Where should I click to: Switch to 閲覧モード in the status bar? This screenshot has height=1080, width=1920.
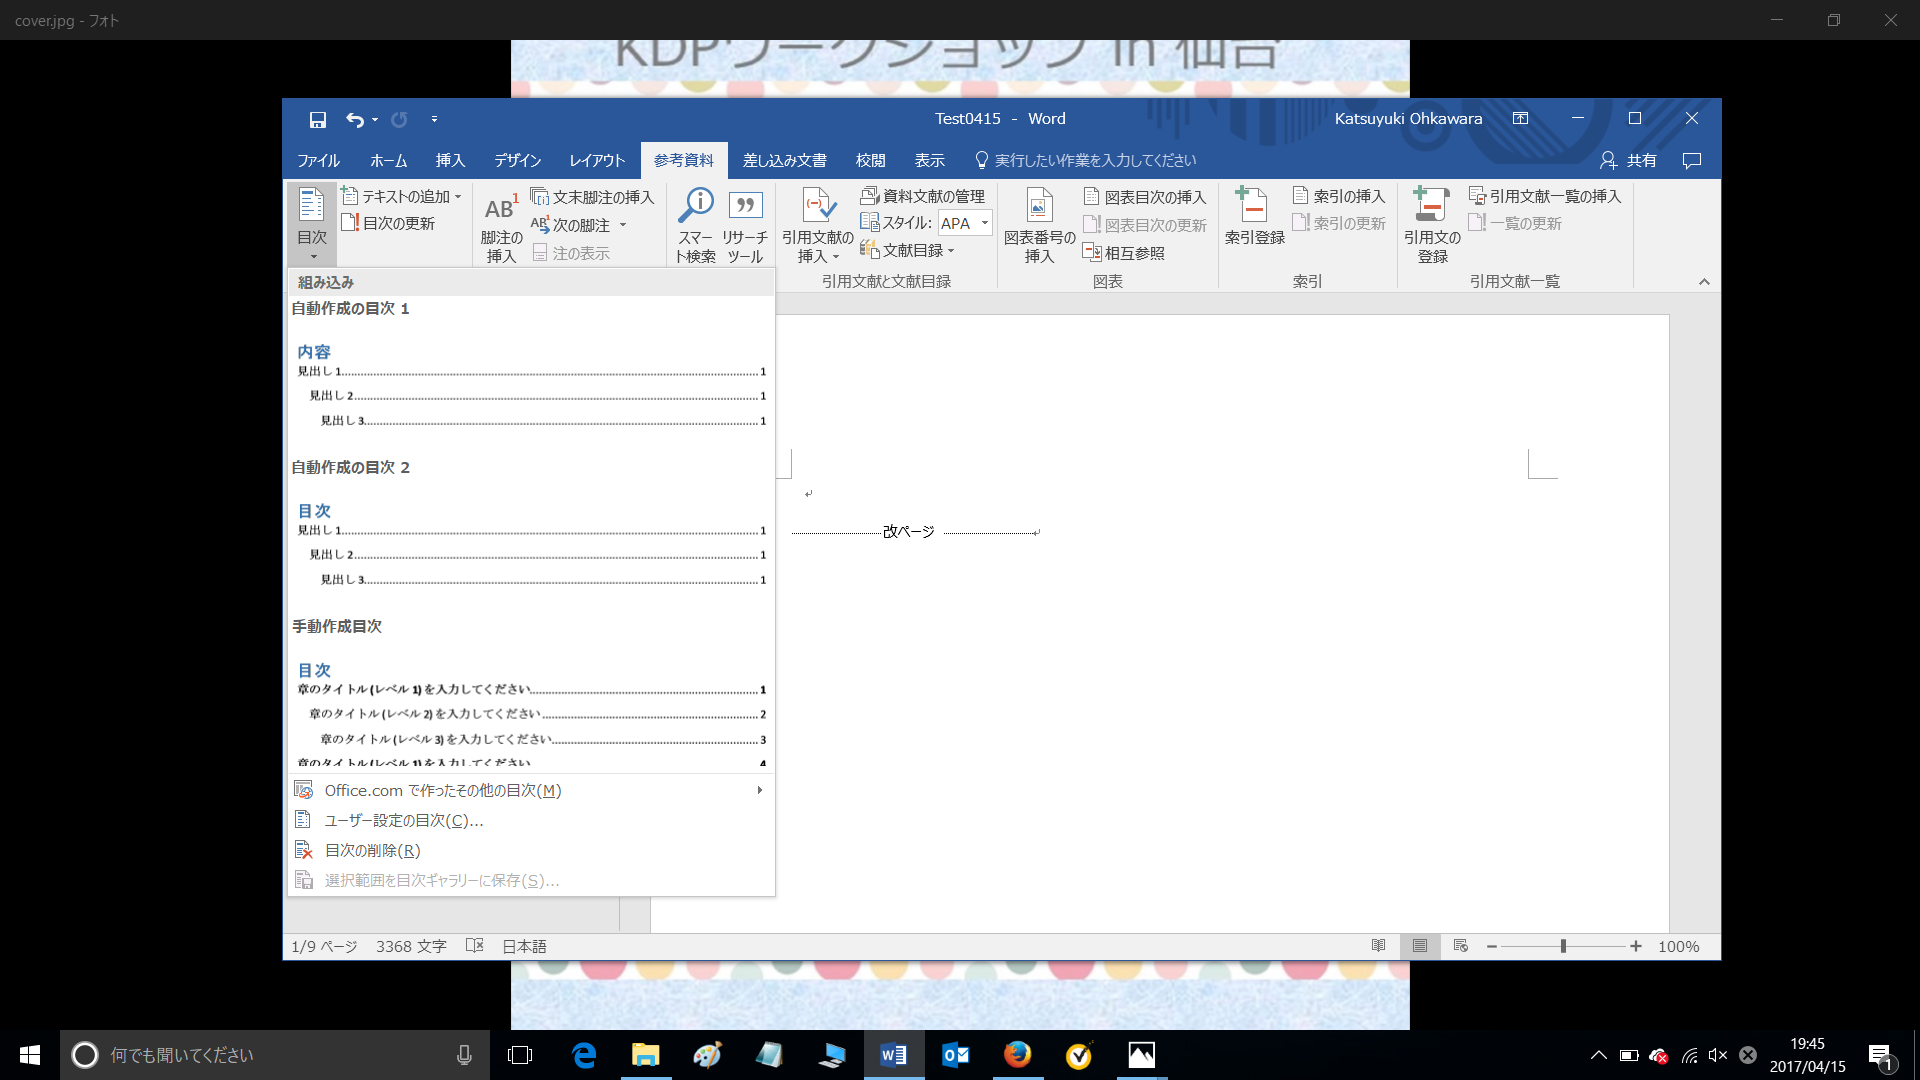click(1379, 946)
